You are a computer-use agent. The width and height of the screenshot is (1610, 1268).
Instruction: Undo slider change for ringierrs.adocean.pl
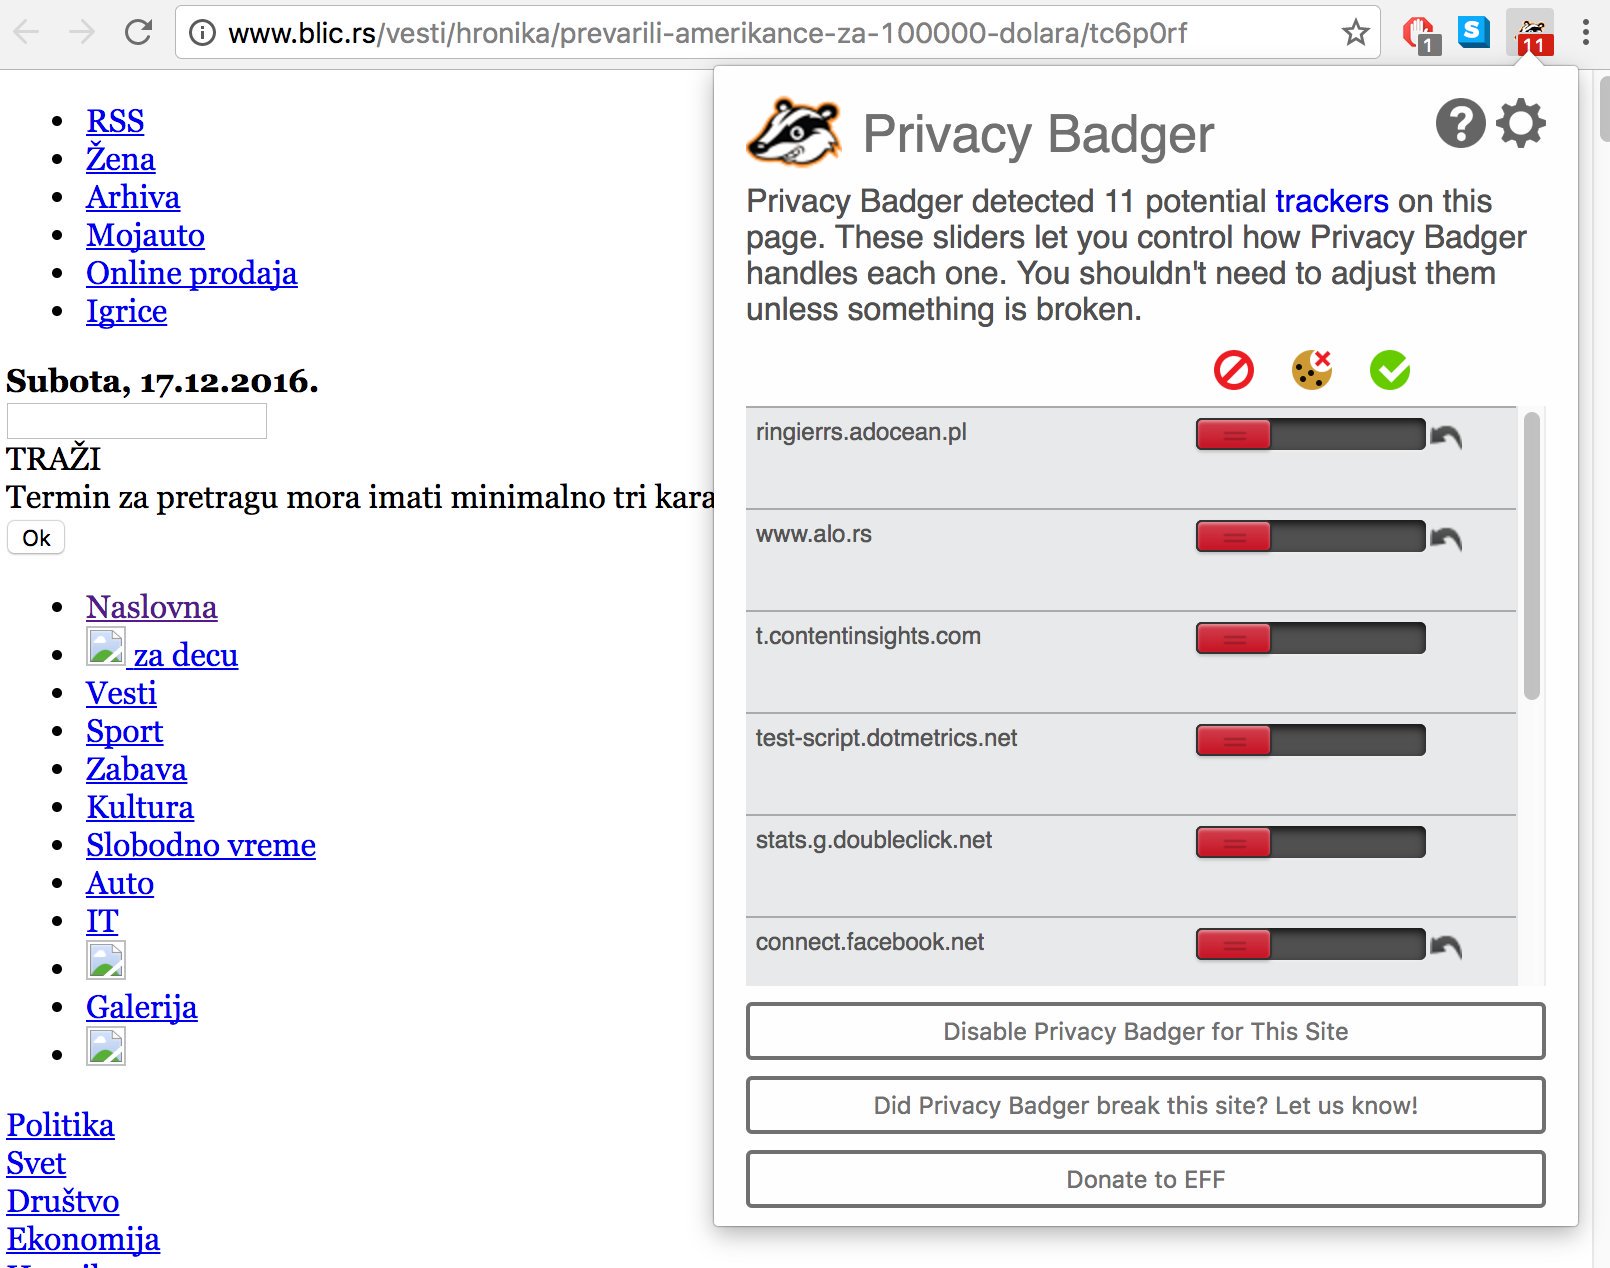coord(1446,436)
